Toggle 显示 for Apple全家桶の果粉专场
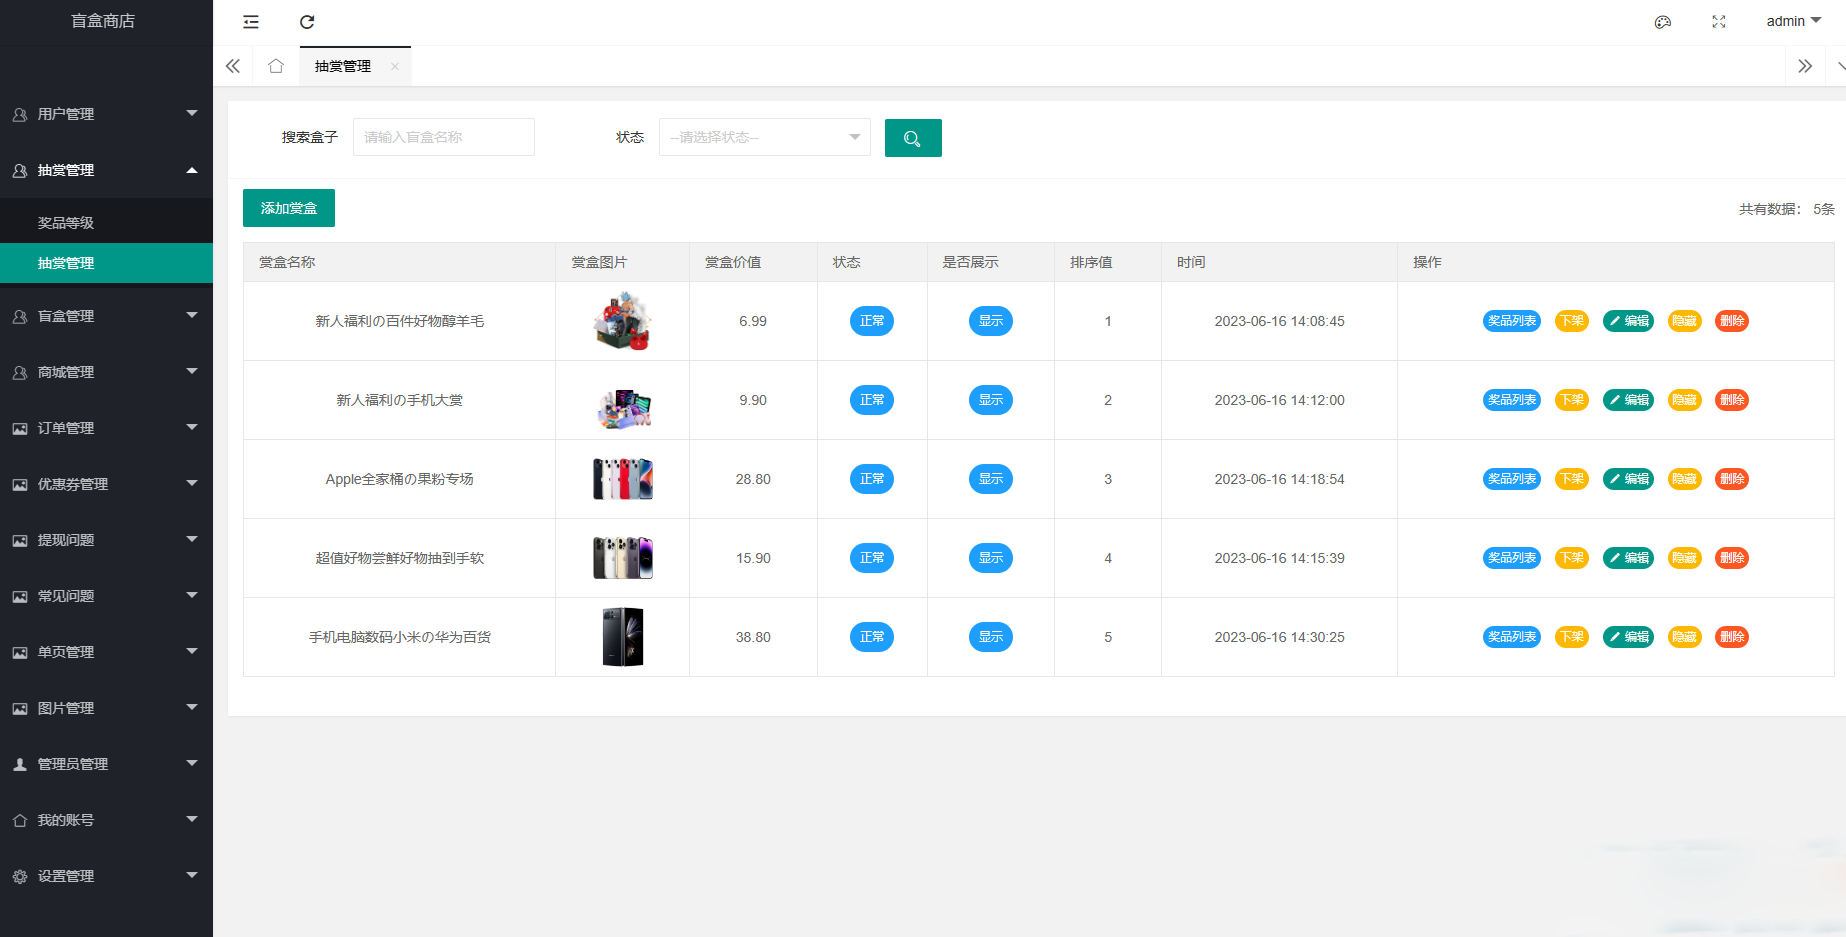This screenshot has width=1846, height=937. (990, 479)
